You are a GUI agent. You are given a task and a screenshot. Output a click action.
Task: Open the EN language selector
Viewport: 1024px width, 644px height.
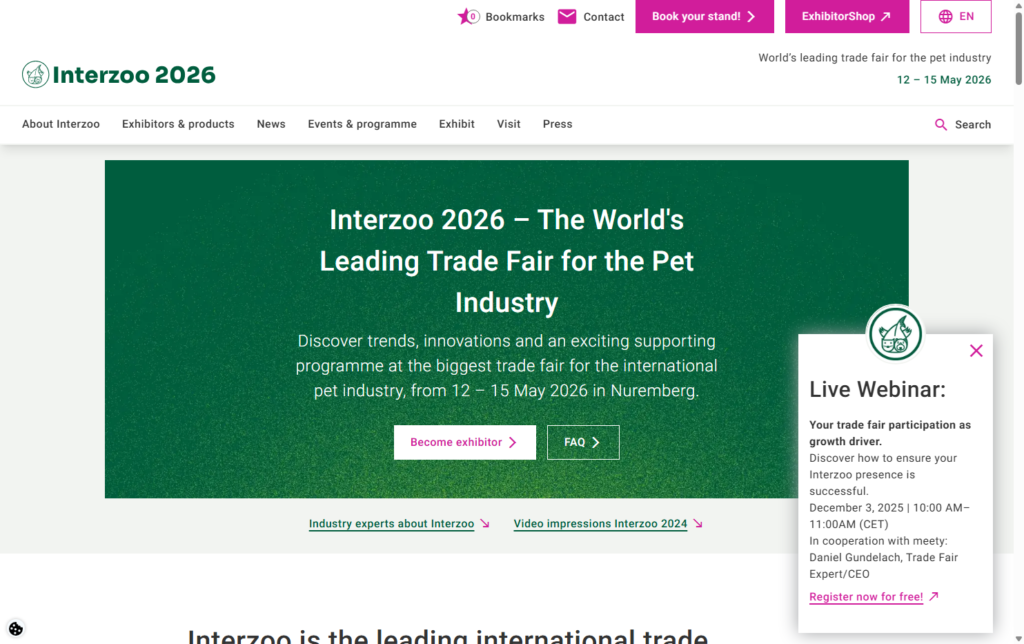pyautogui.click(x=956, y=17)
